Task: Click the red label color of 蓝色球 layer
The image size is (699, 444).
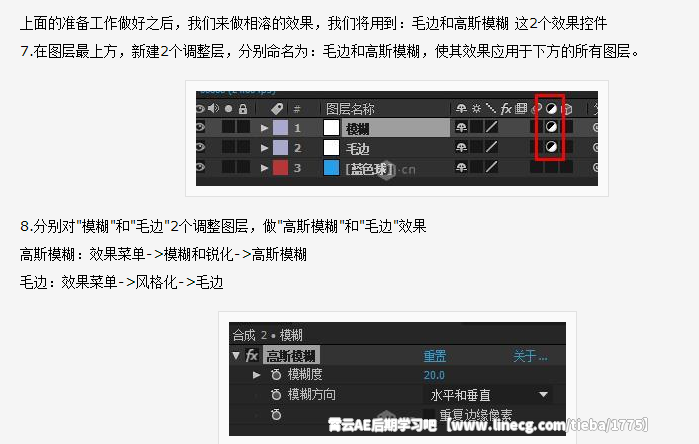Action: pos(280,168)
